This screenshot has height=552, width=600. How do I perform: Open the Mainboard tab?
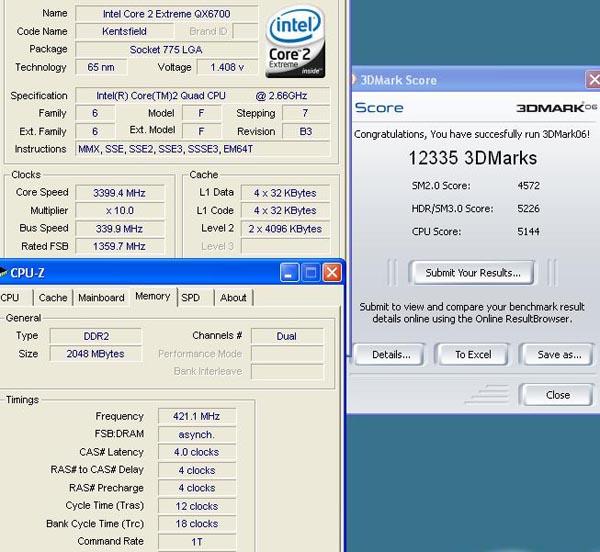(101, 298)
